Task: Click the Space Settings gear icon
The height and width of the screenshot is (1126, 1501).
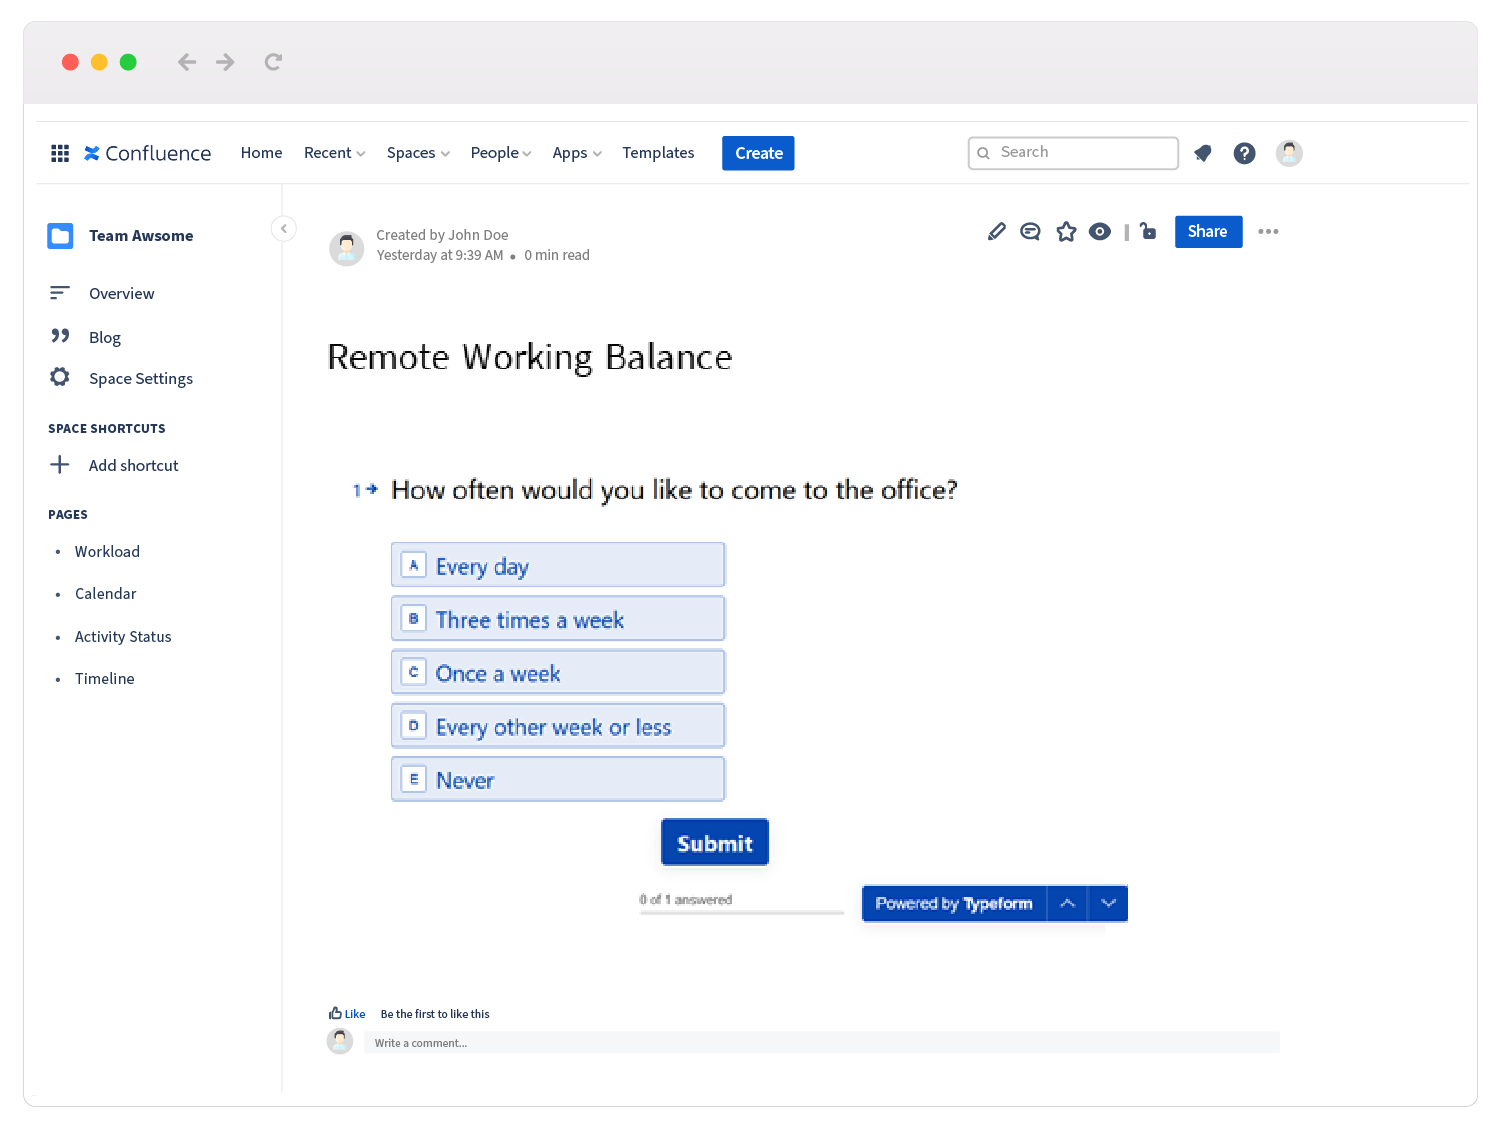Action: coord(60,377)
